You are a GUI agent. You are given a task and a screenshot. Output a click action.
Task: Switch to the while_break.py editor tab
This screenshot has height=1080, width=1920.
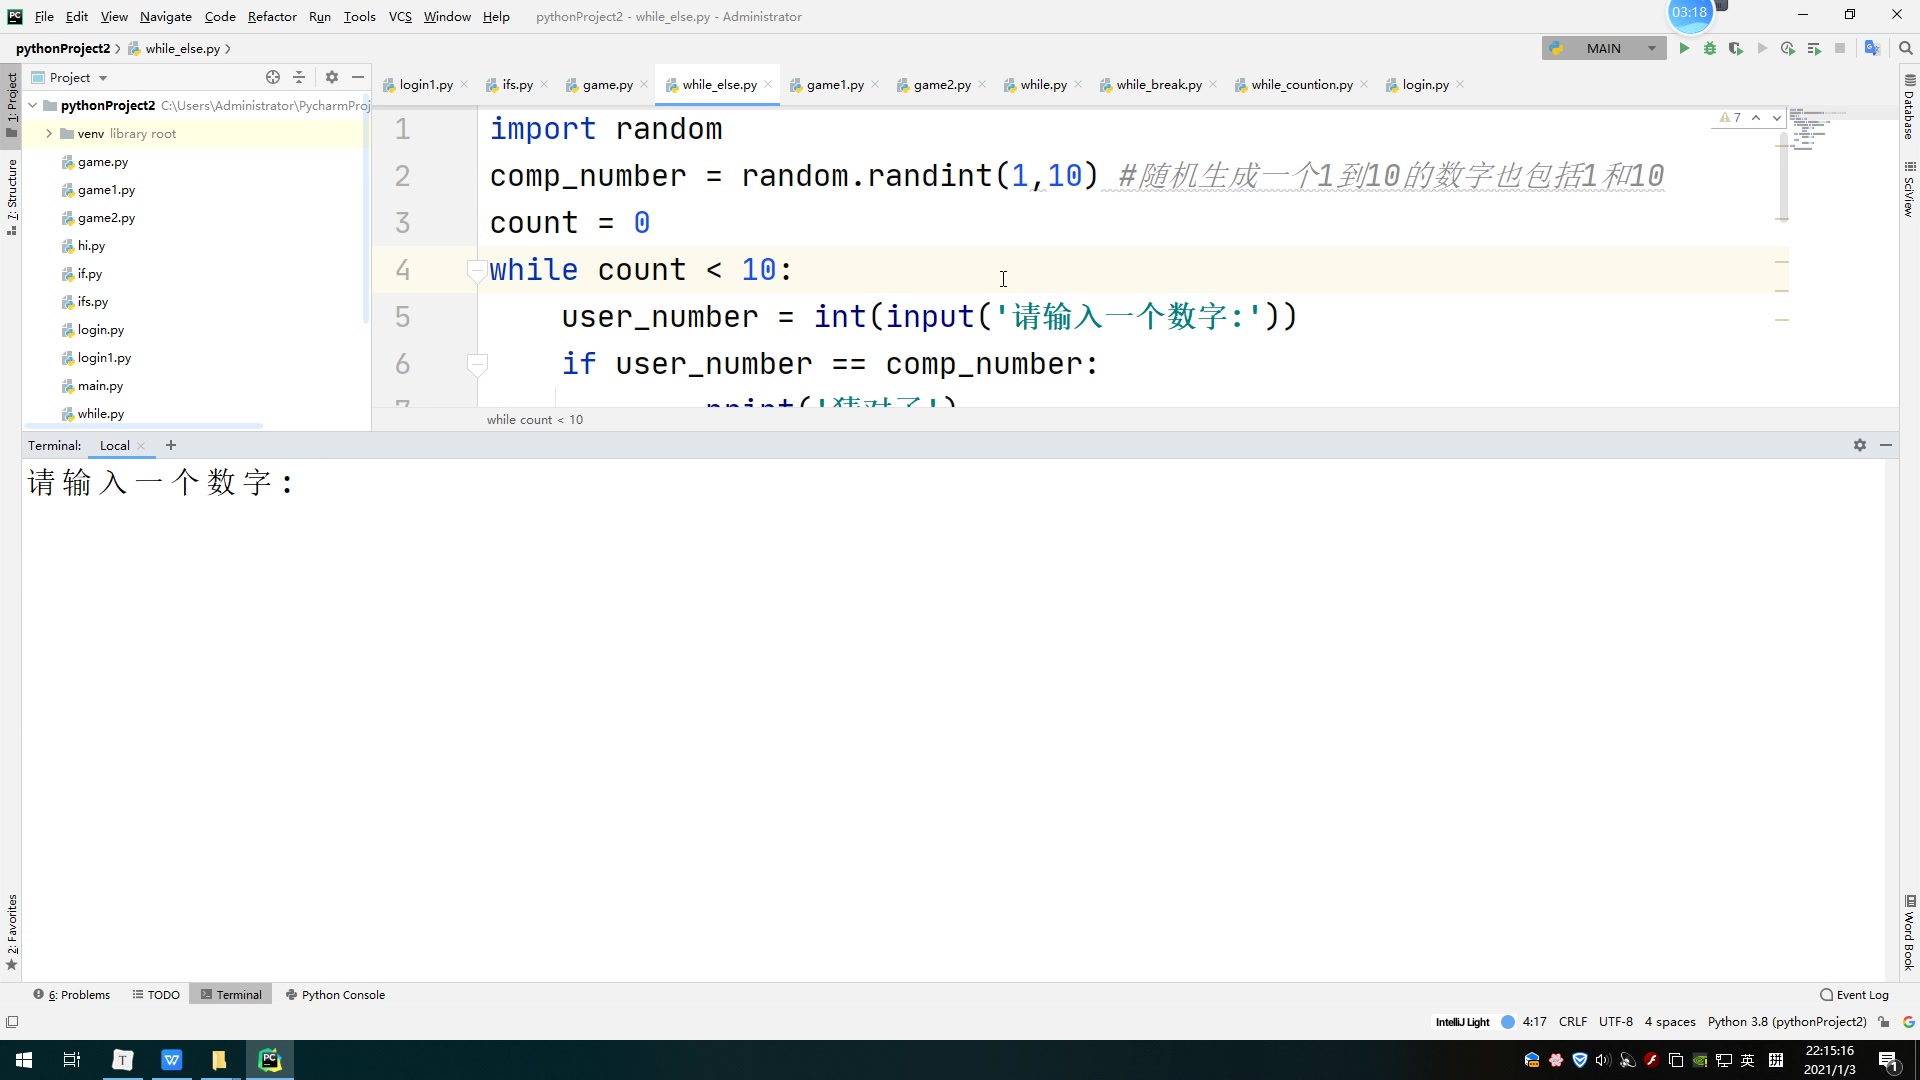[x=1158, y=85]
